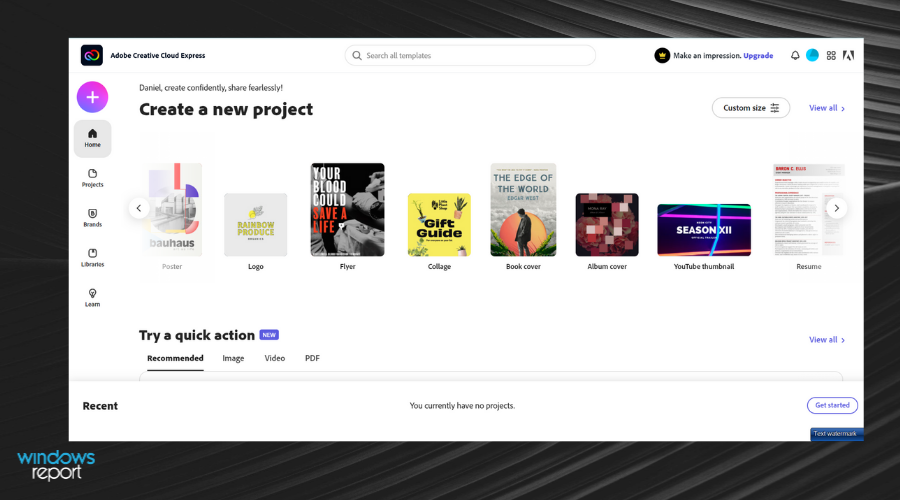900x500 pixels.
Task: Choose the Book cover template
Action: point(523,210)
